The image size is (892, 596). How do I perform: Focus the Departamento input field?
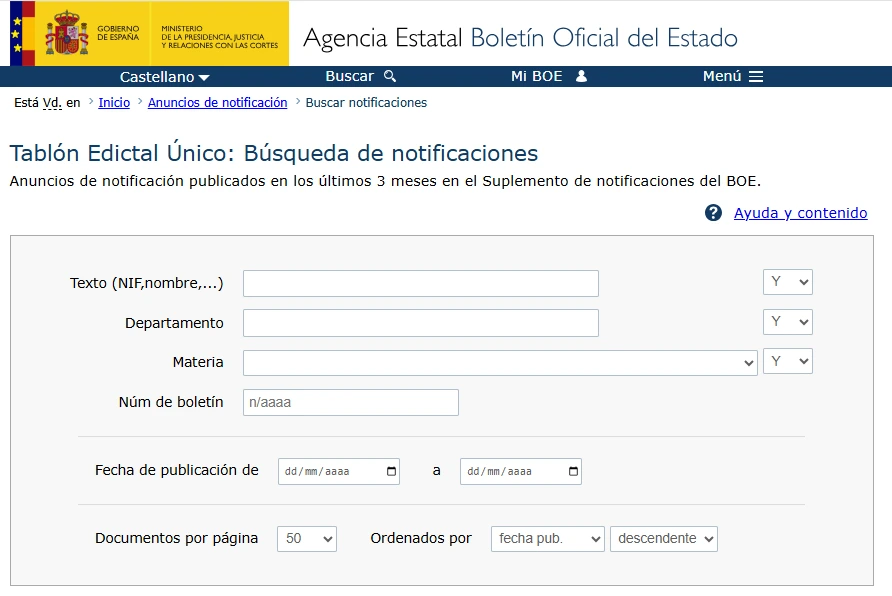pos(420,323)
